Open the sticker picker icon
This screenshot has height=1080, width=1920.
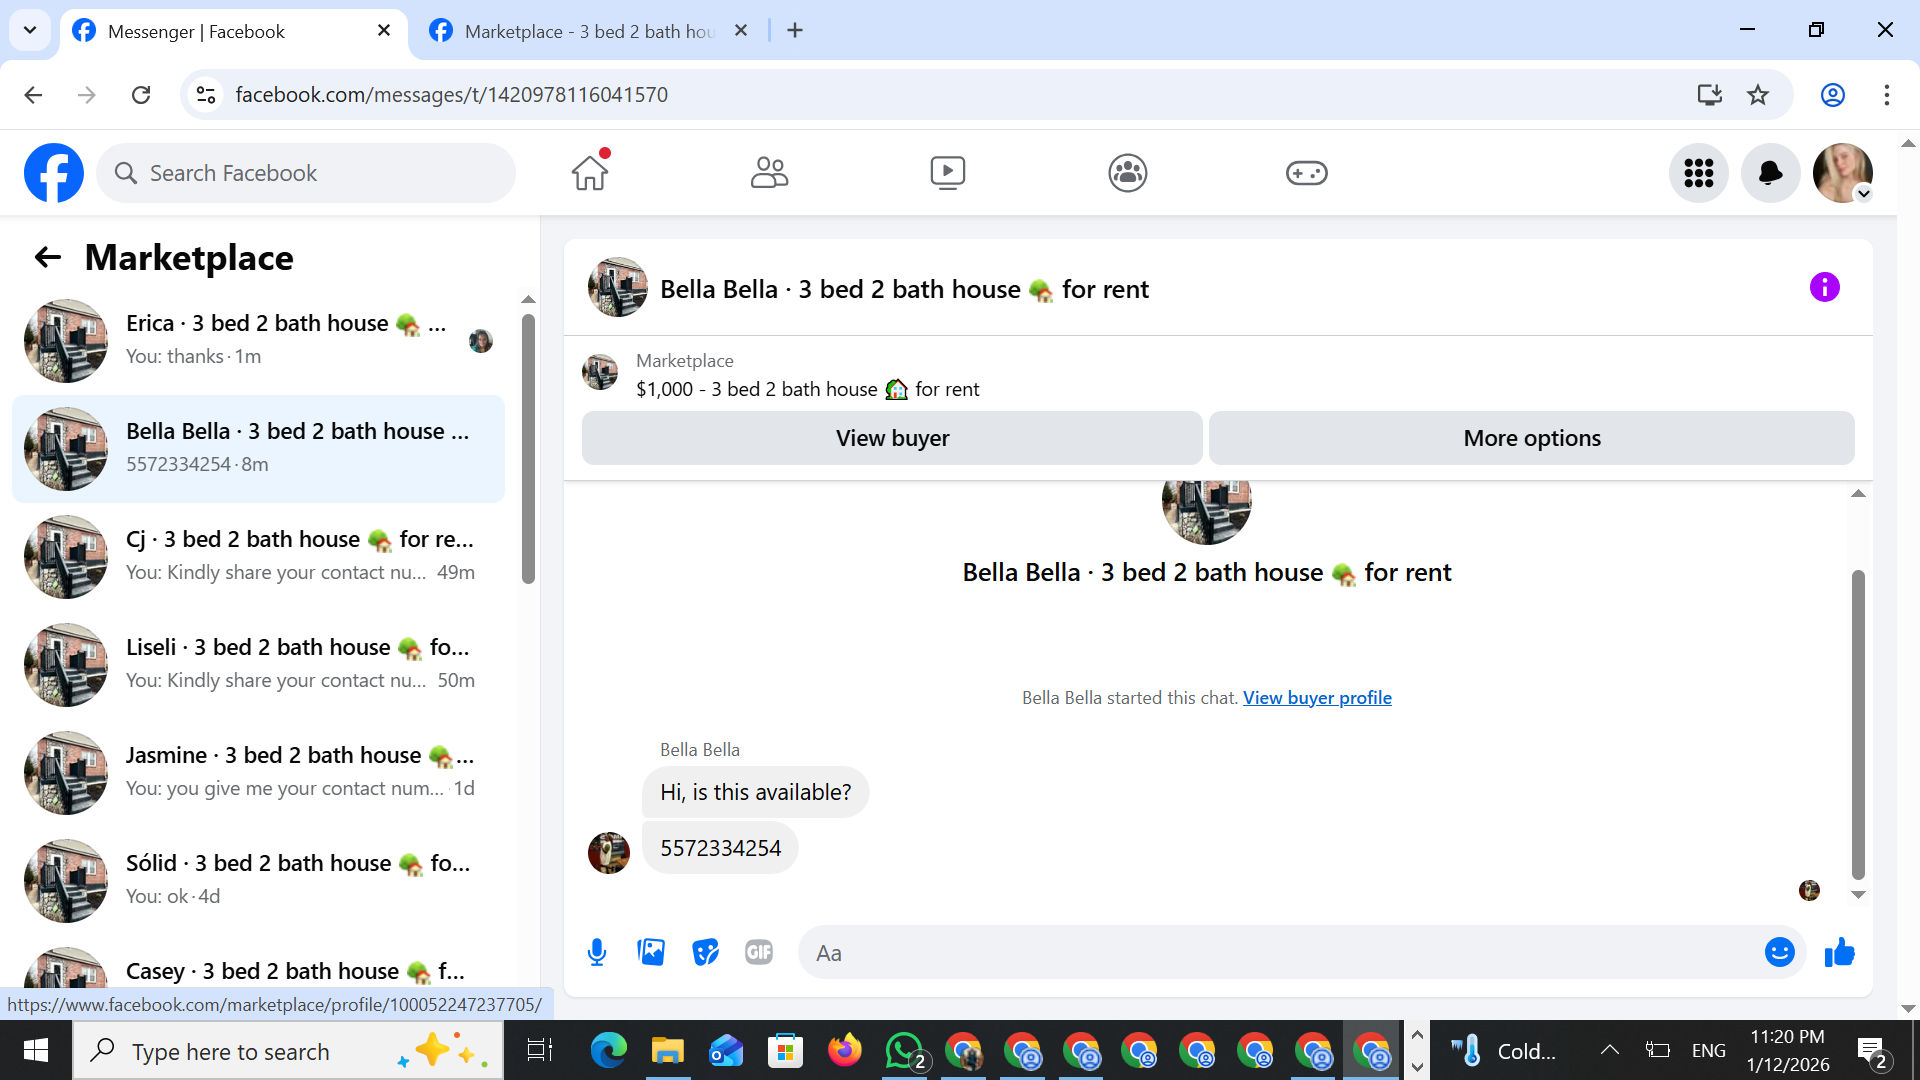pos(705,952)
